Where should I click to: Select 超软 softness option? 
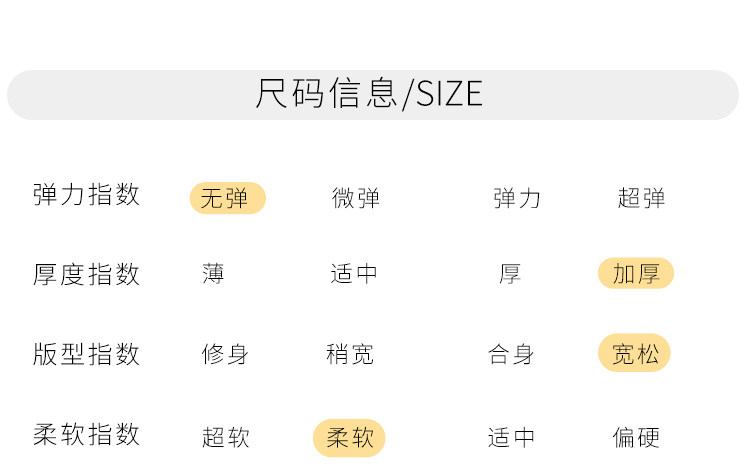pos(225,437)
